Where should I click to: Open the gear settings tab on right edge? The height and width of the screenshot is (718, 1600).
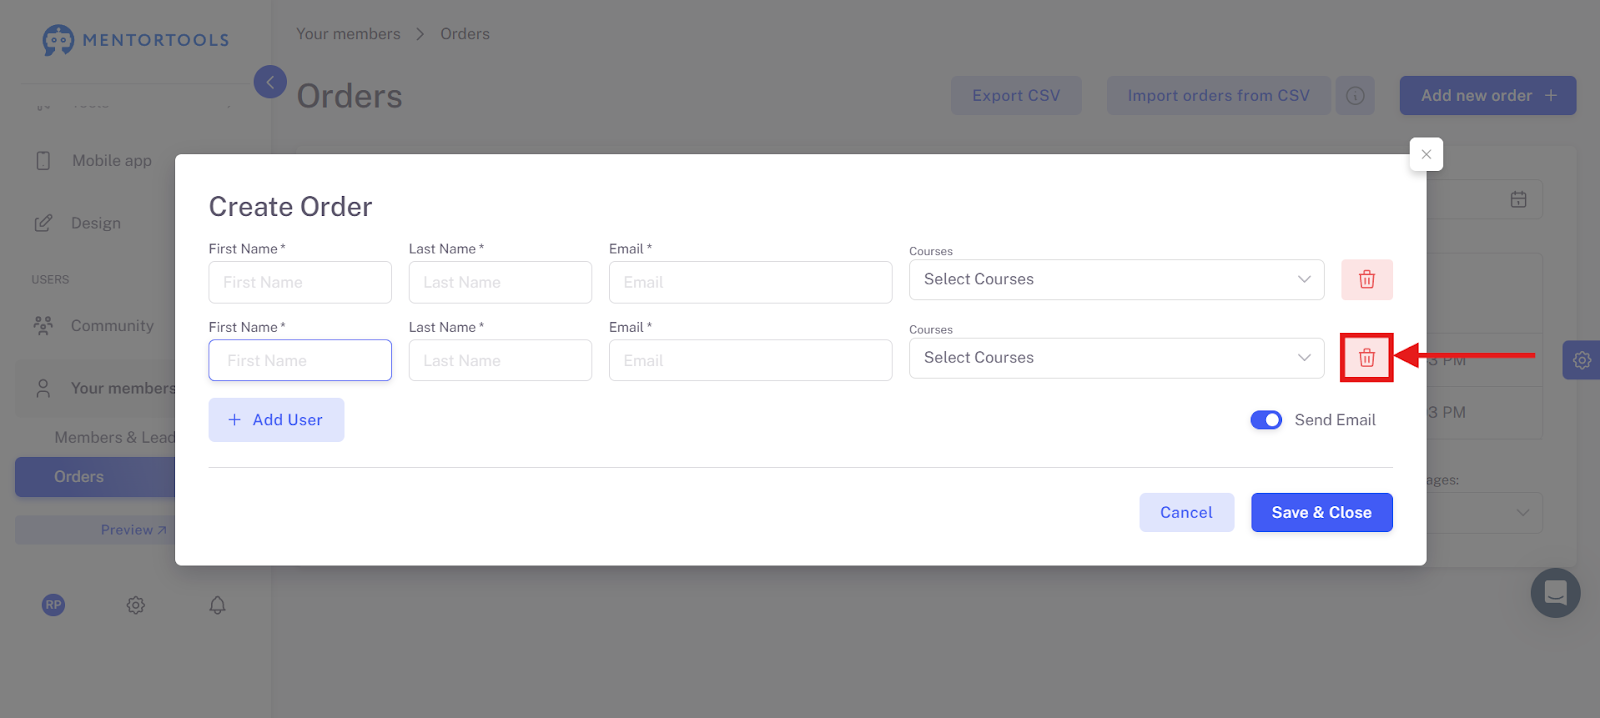click(1581, 360)
